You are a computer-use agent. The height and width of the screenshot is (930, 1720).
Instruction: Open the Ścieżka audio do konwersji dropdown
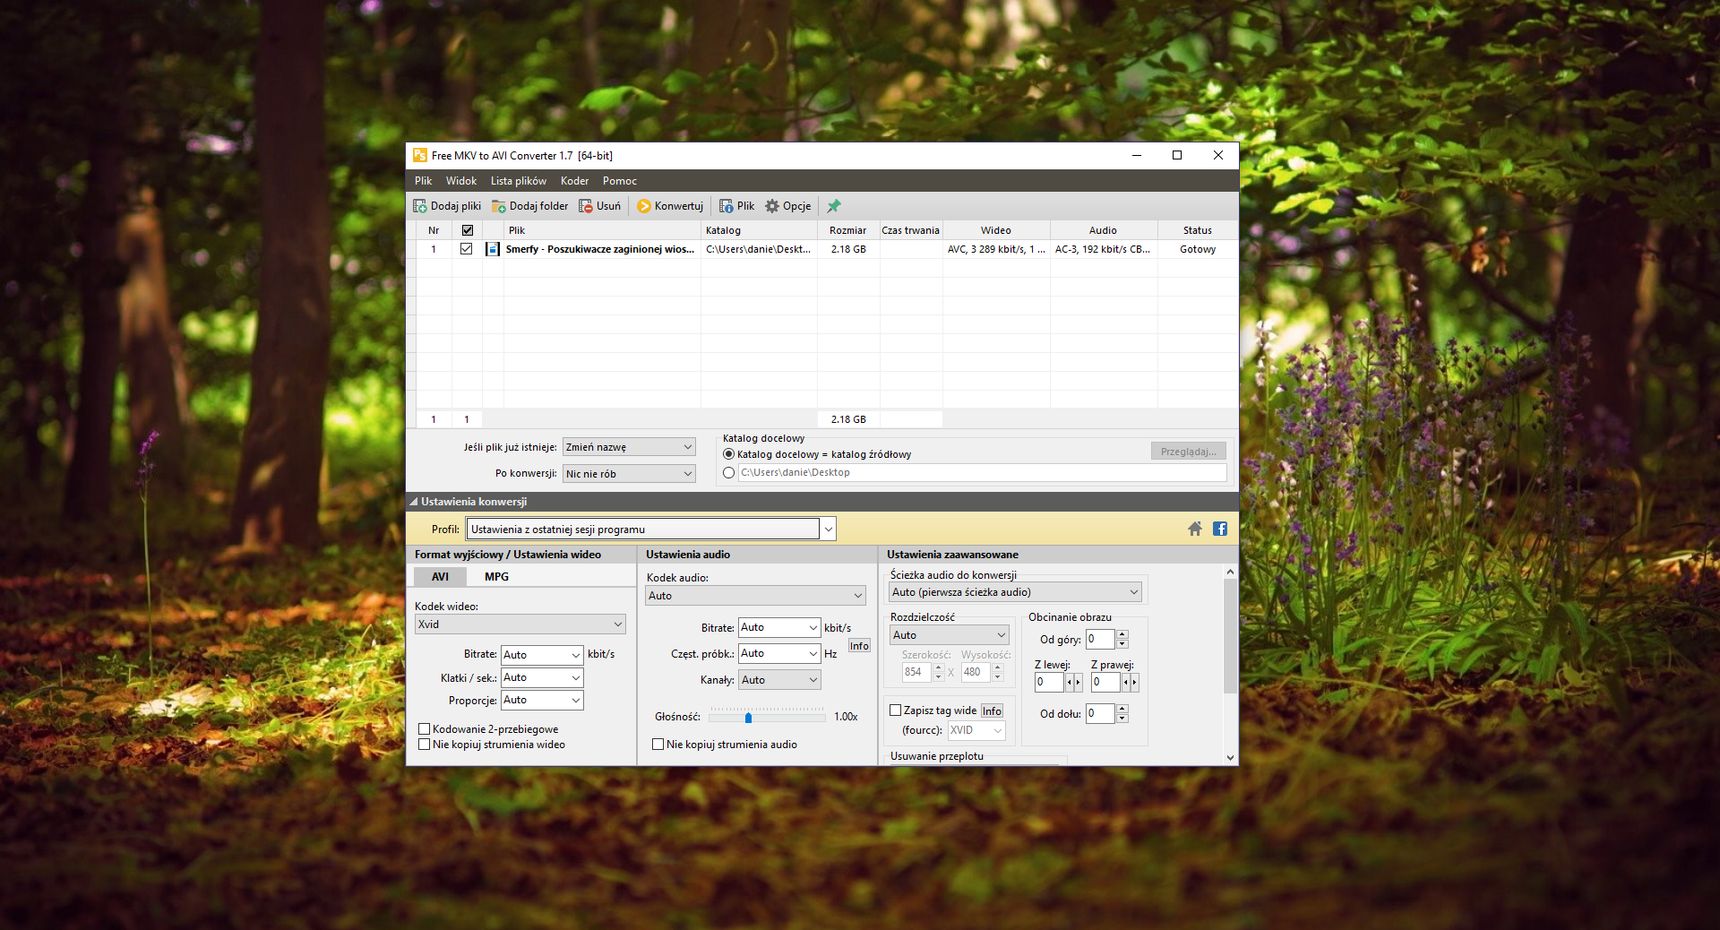pyautogui.click(x=1015, y=592)
